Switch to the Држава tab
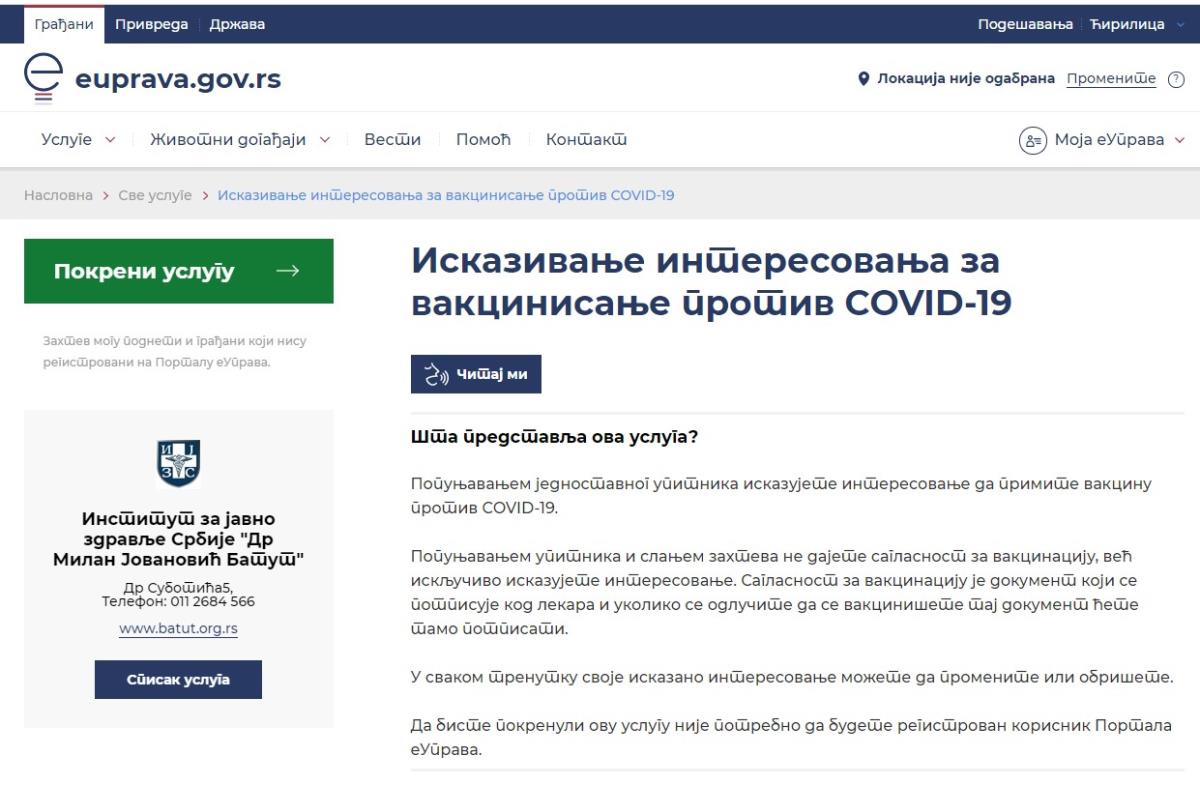Viewport: 1200px width, 785px height. pos(237,24)
